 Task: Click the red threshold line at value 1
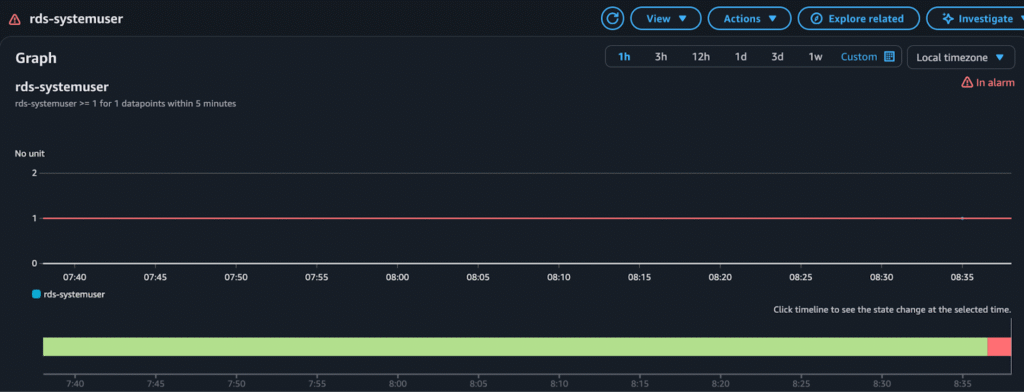pos(526,218)
